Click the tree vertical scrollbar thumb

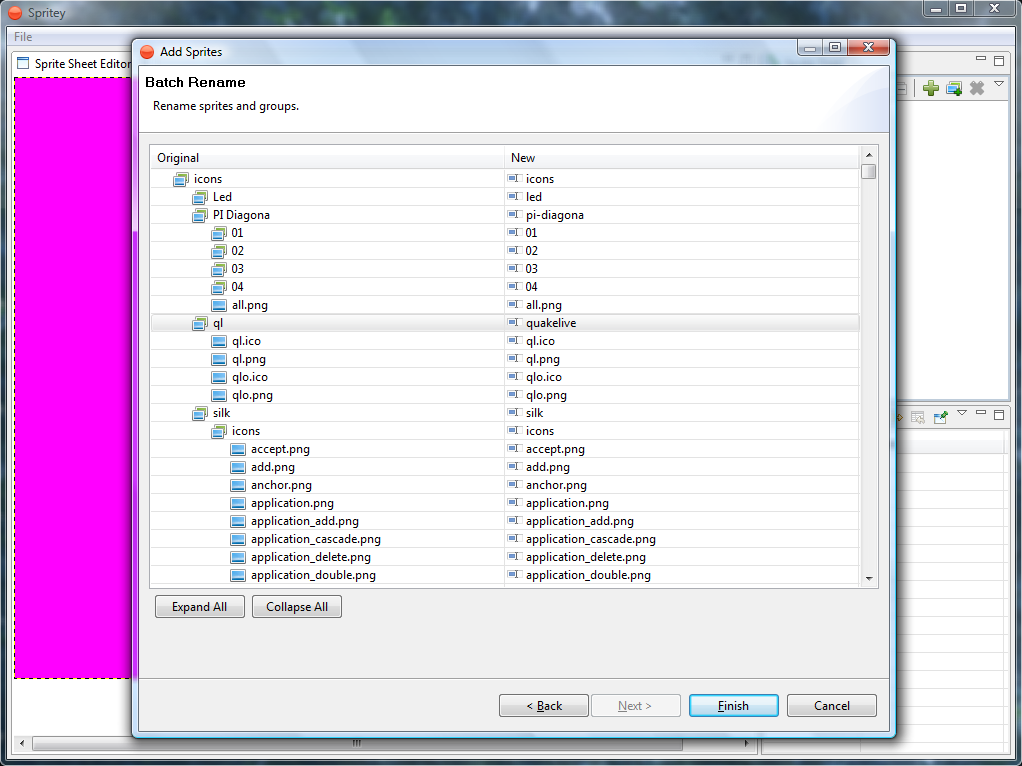pyautogui.click(x=869, y=171)
